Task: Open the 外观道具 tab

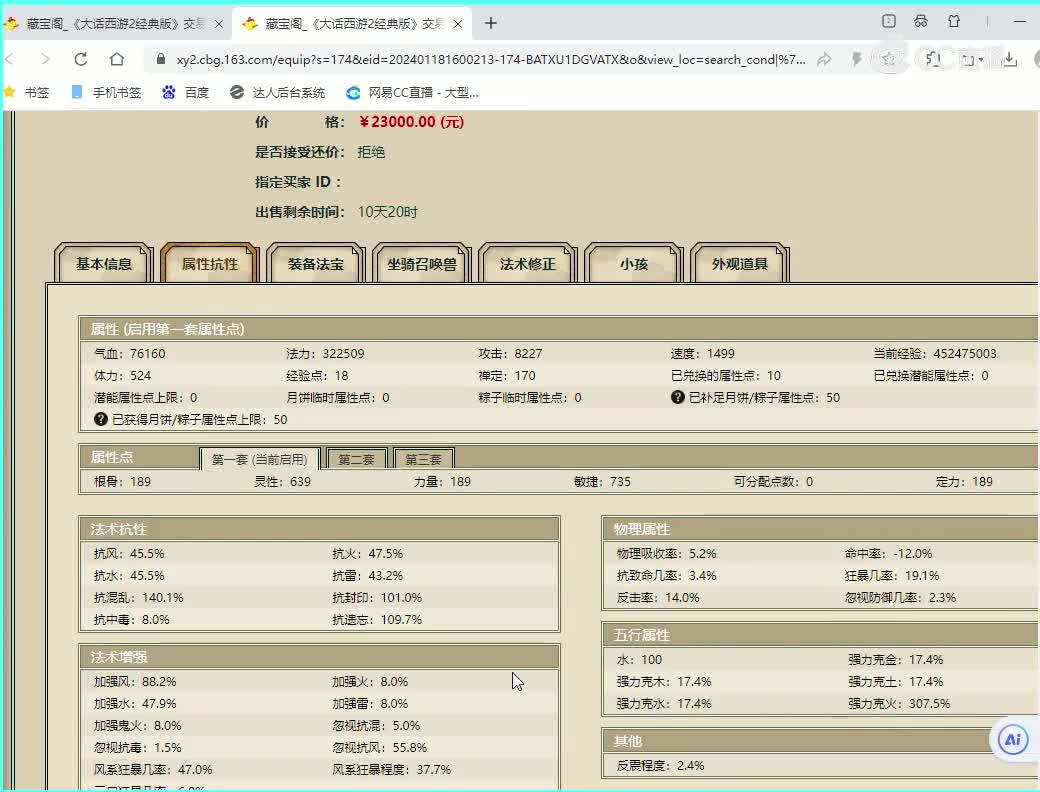Action: pyautogui.click(x=740, y=263)
